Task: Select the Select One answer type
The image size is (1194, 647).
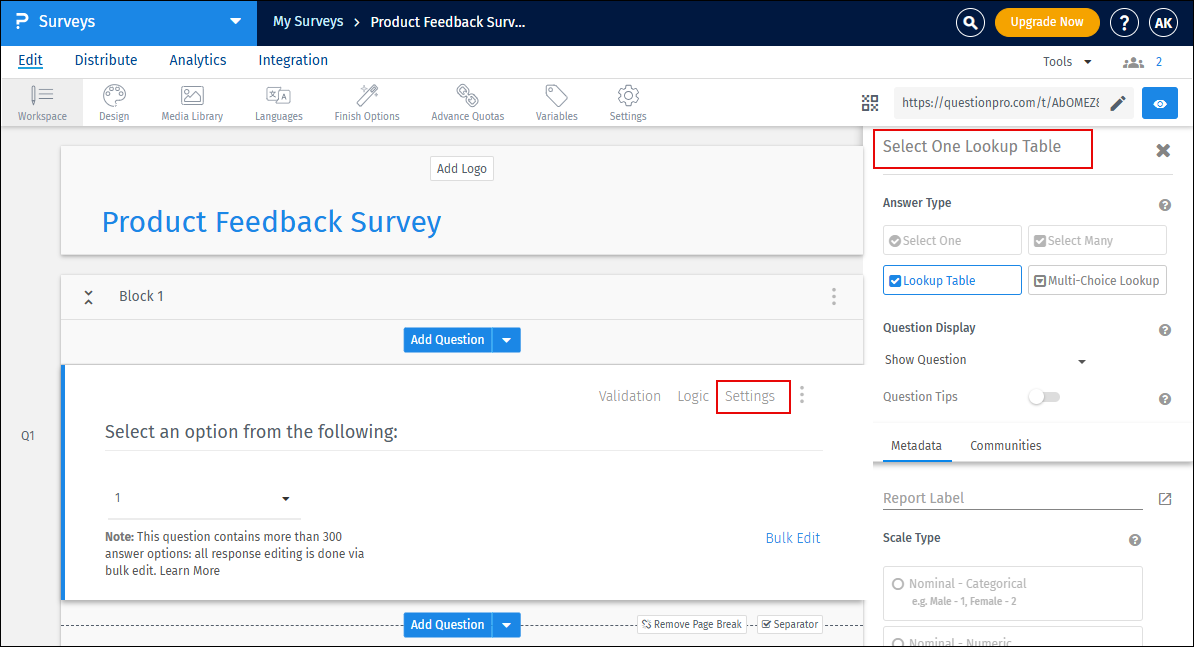Action: [x=952, y=241]
